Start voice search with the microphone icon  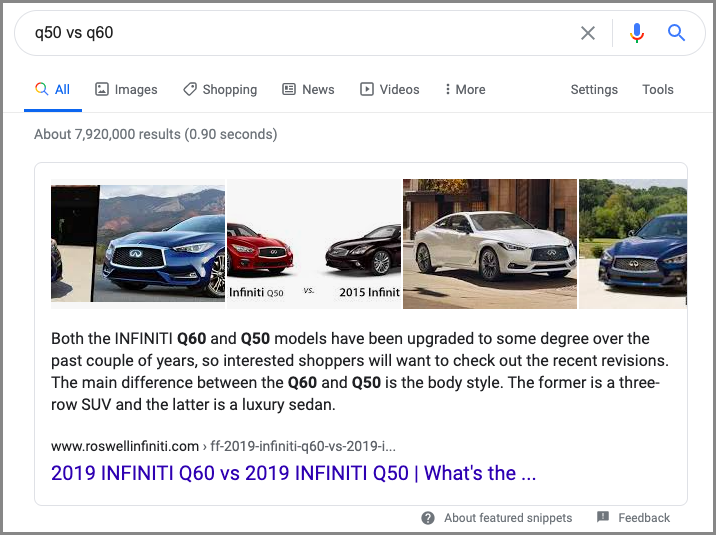[x=637, y=33]
